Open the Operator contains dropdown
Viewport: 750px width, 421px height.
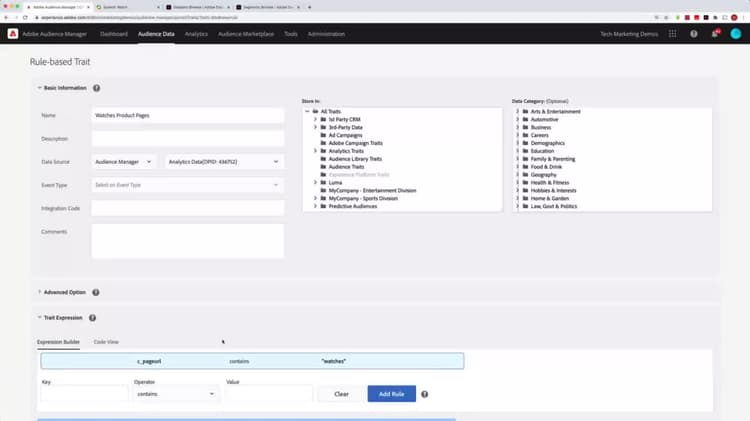176,394
